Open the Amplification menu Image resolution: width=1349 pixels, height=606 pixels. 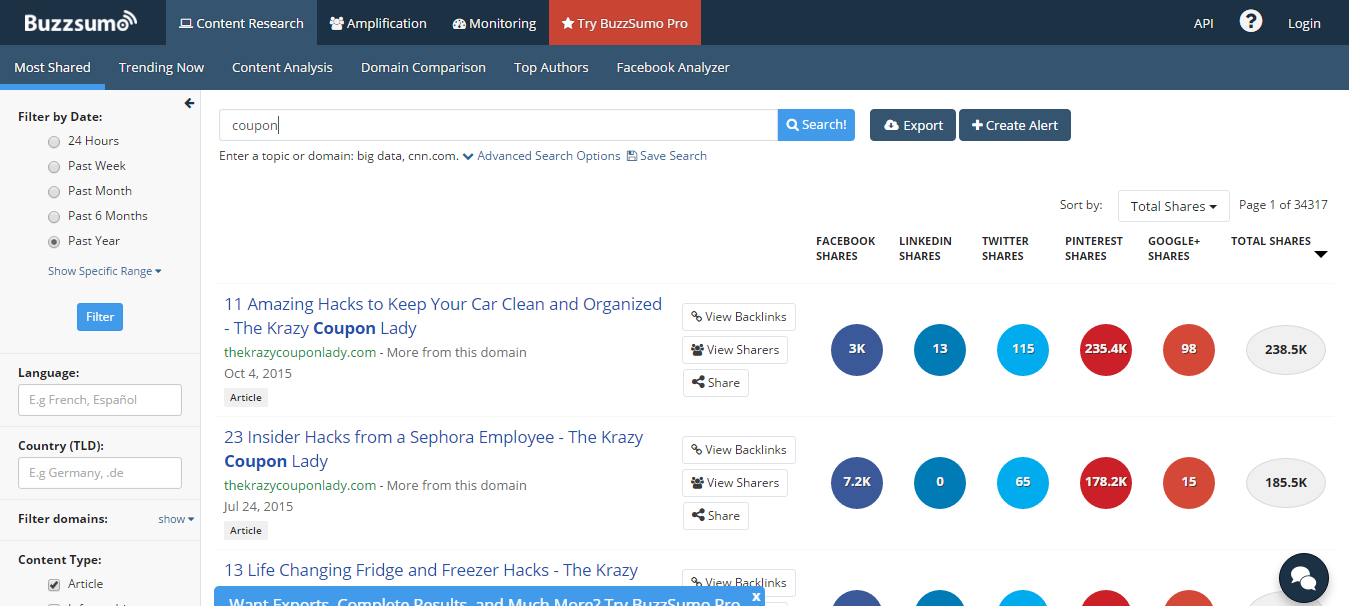(x=377, y=23)
